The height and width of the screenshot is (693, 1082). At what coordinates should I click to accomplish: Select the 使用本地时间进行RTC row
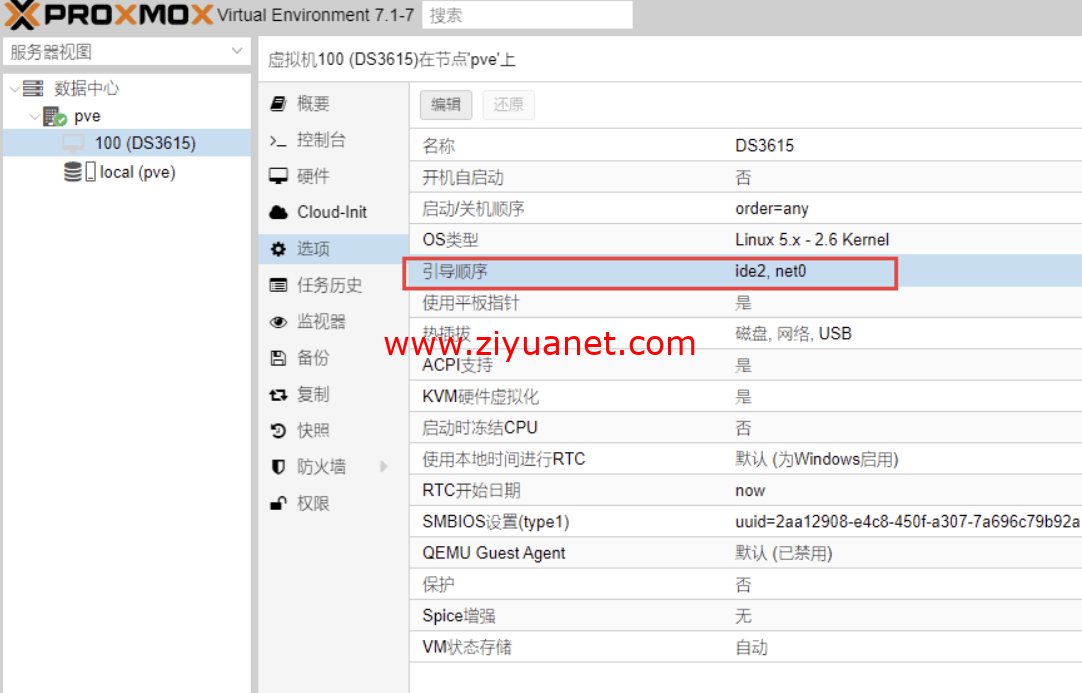point(746,459)
